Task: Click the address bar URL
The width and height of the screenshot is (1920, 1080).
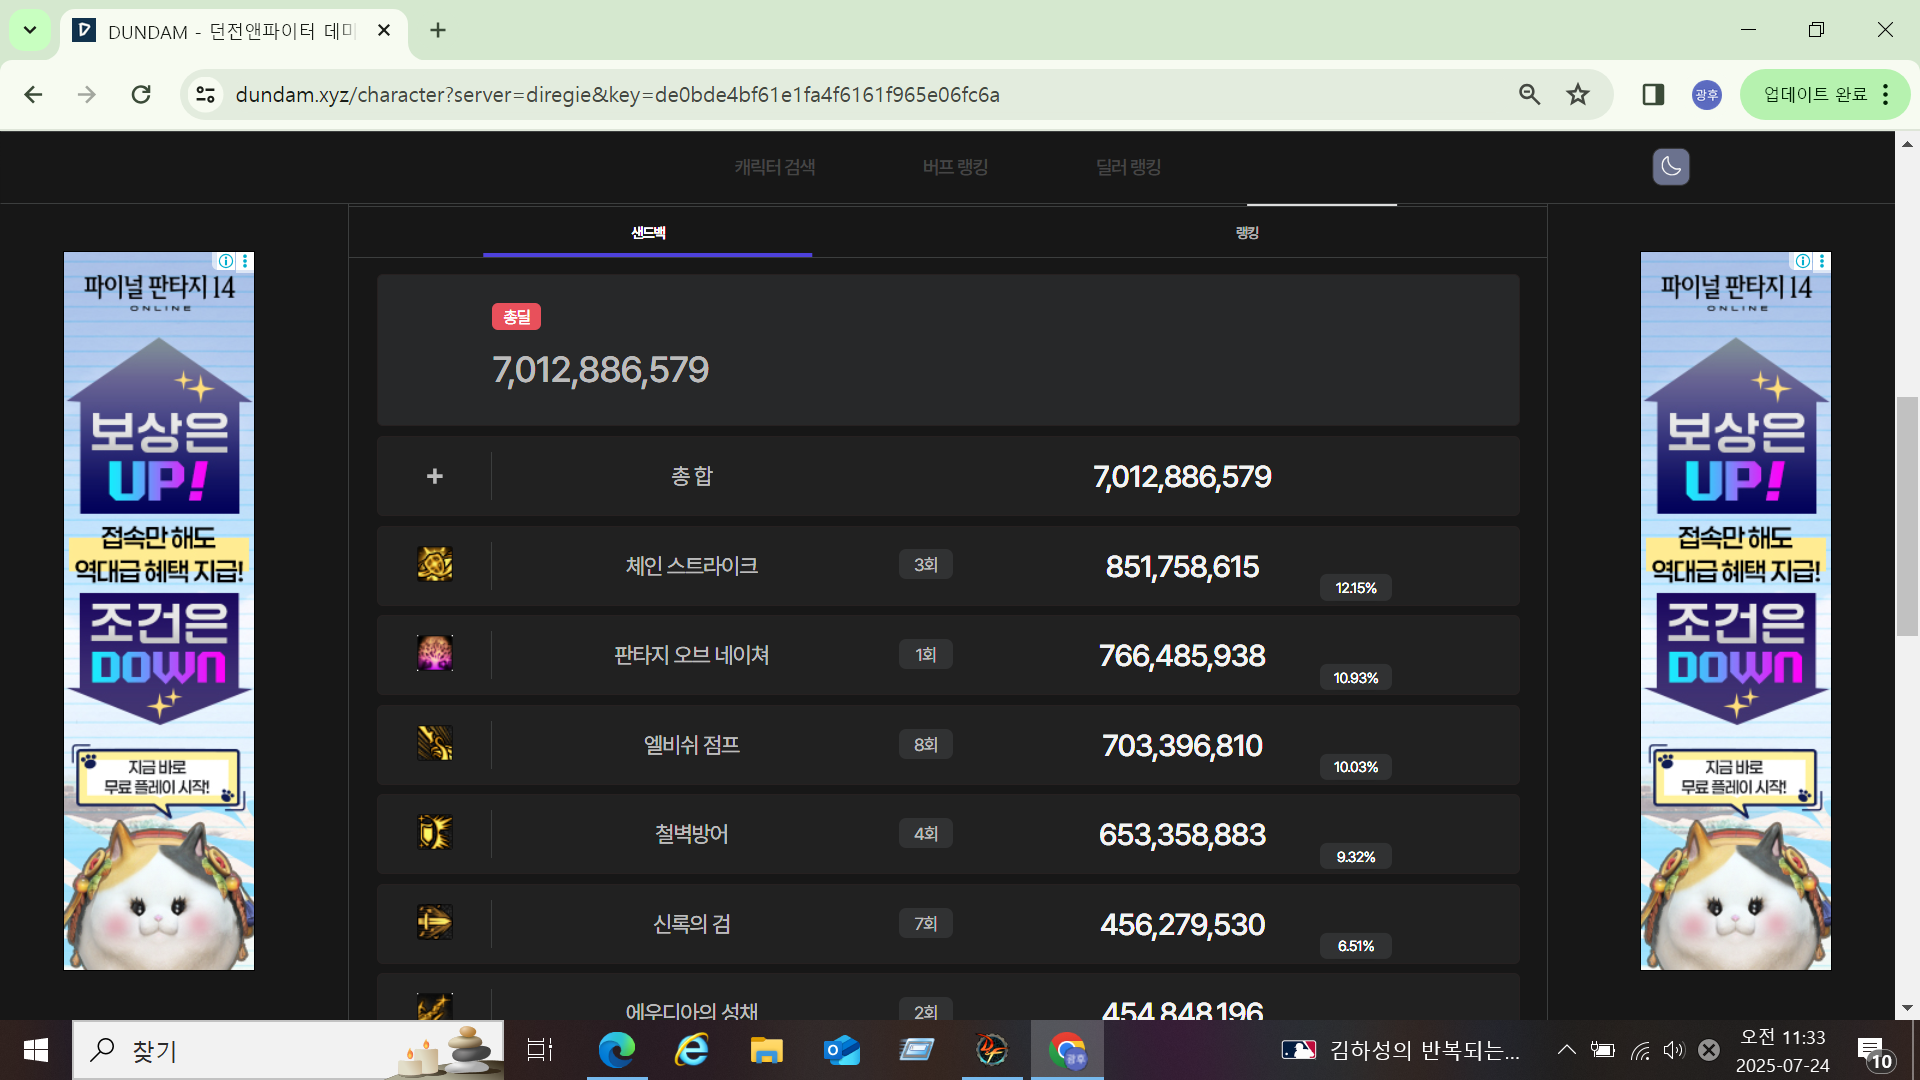Action: [x=617, y=95]
